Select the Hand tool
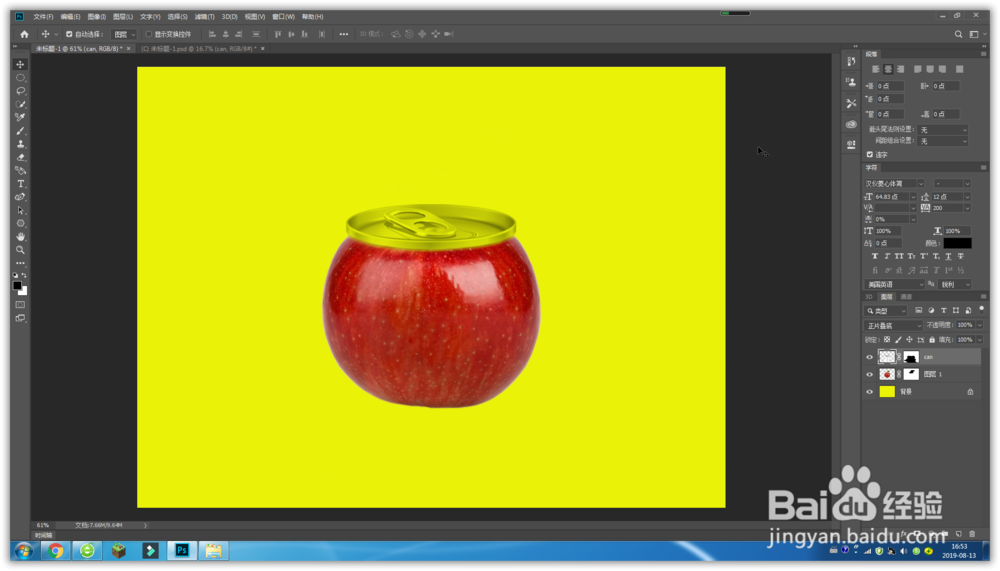Screen dimensions: 1000x571 [x=20, y=237]
